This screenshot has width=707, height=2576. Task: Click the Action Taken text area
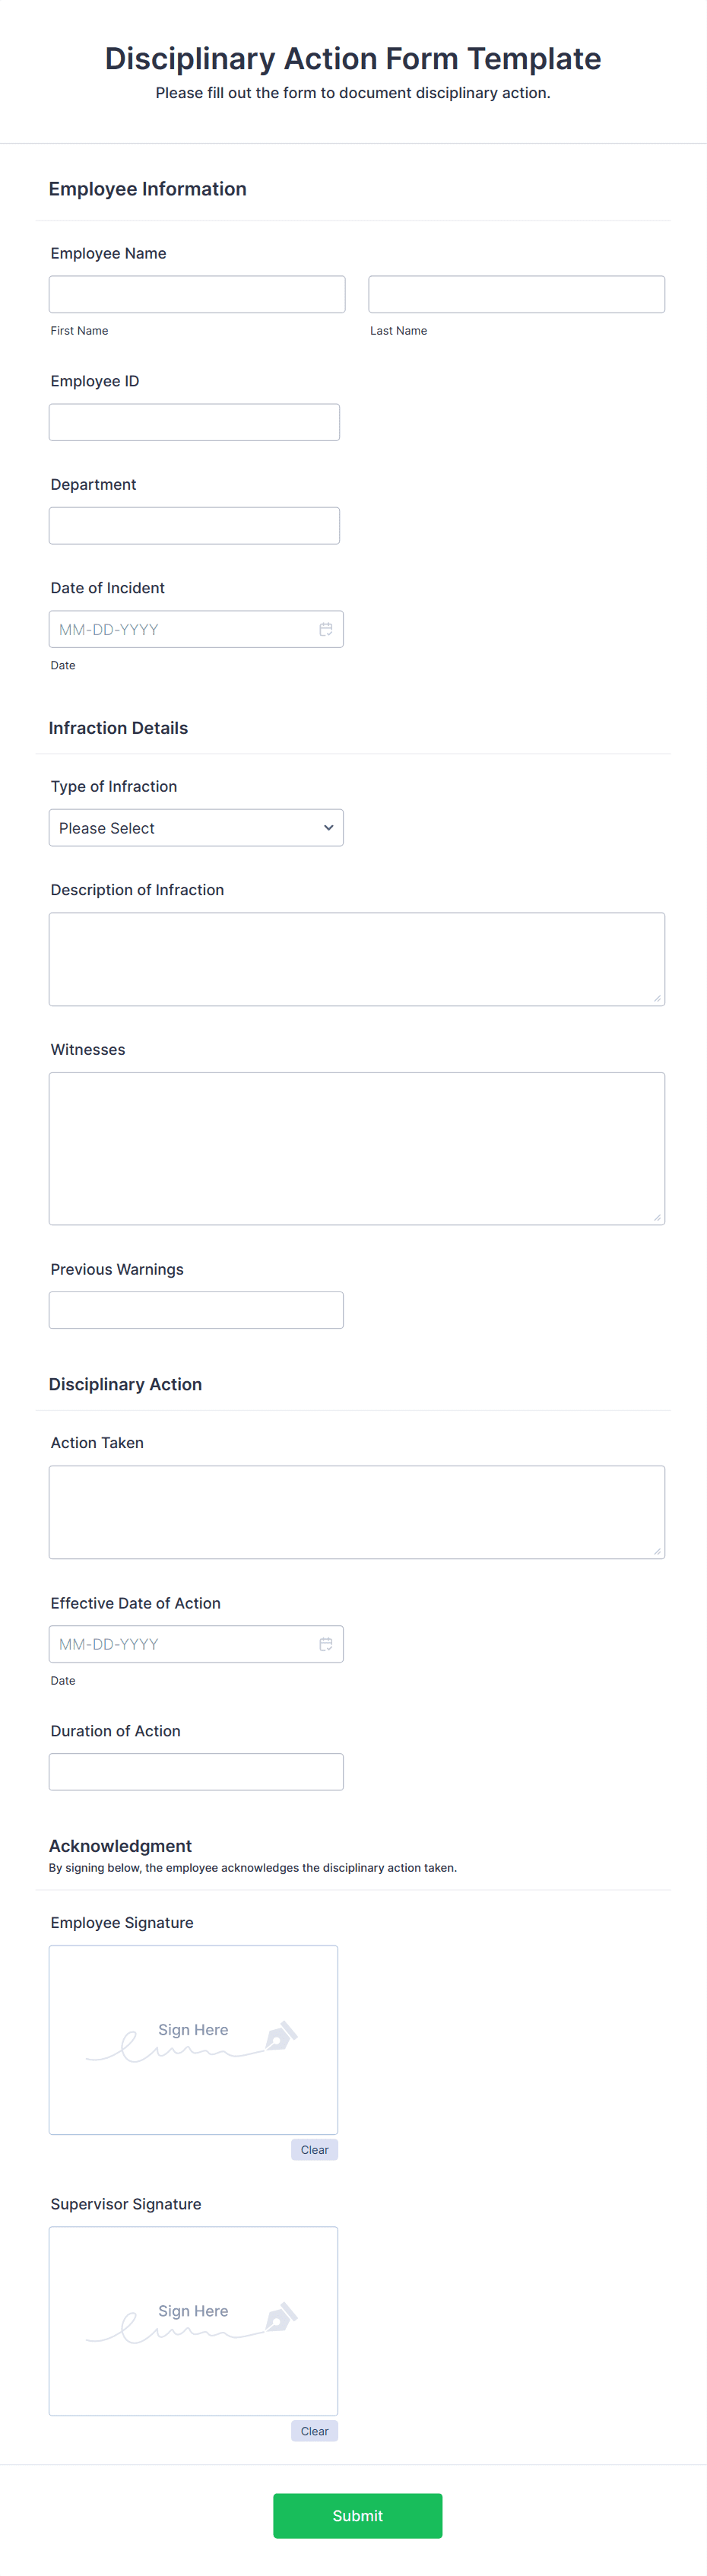click(x=356, y=1511)
